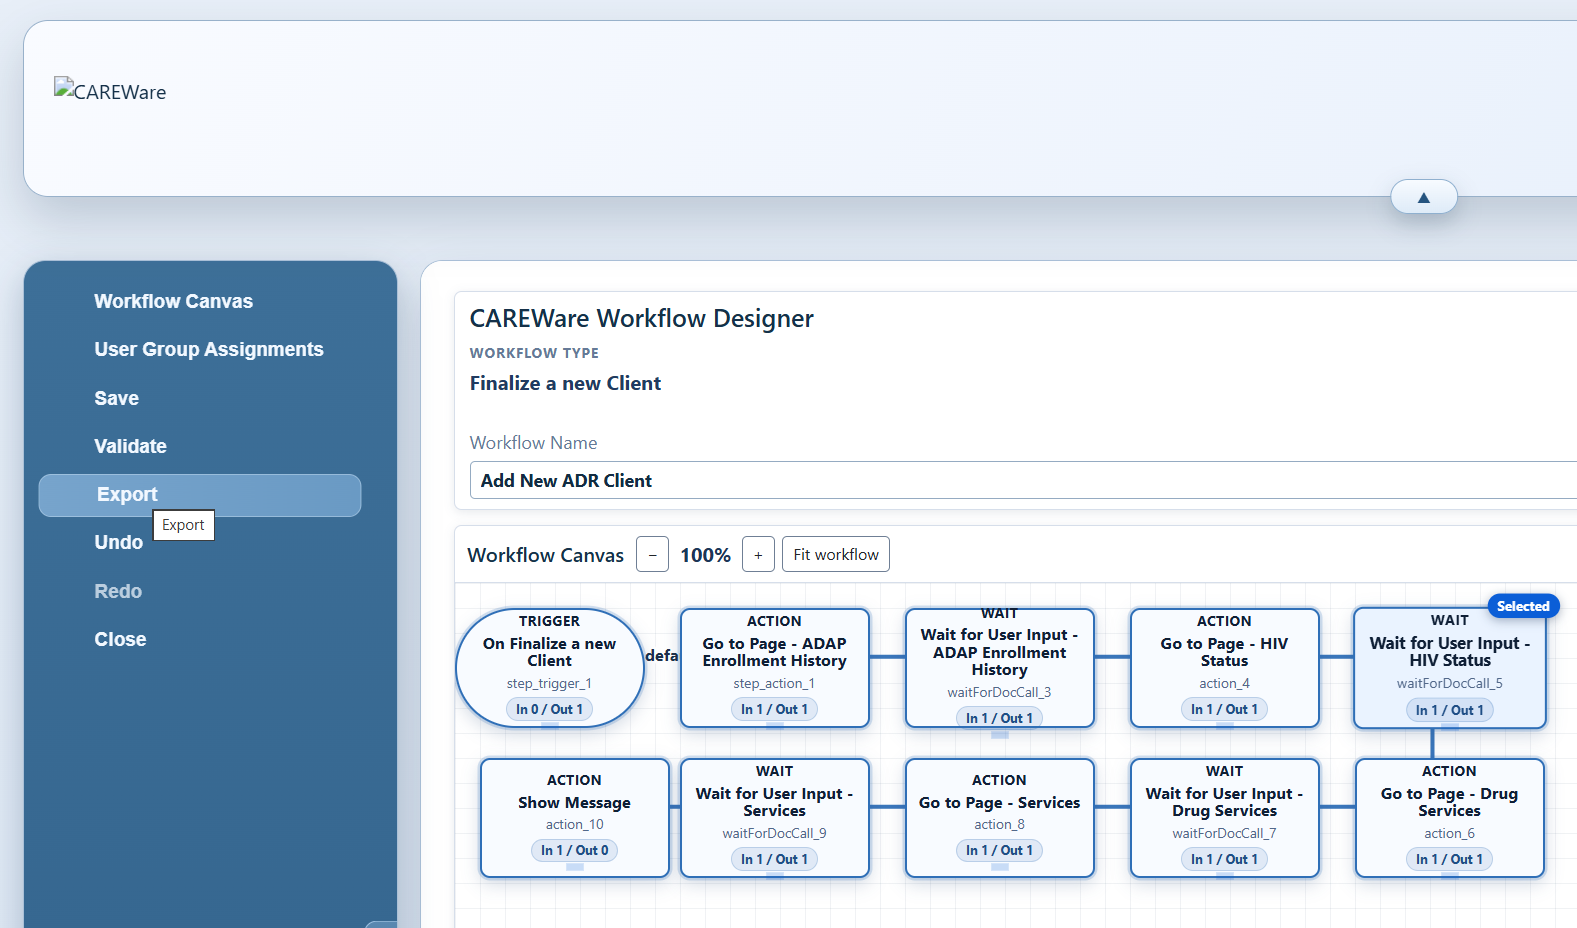The width and height of the screenshot is (1577, 928).
Task: Click the CAREWare logo image
Action: pos(110,91)
